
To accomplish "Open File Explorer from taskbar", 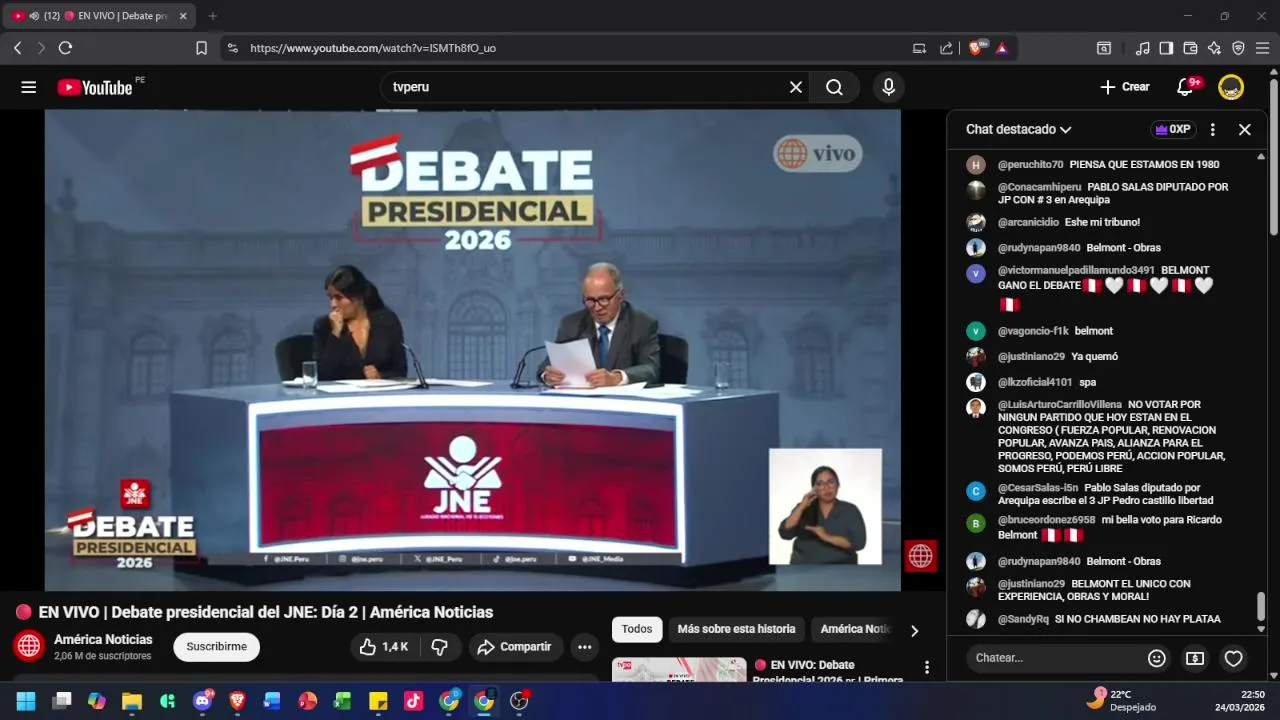I will point(132,701).
